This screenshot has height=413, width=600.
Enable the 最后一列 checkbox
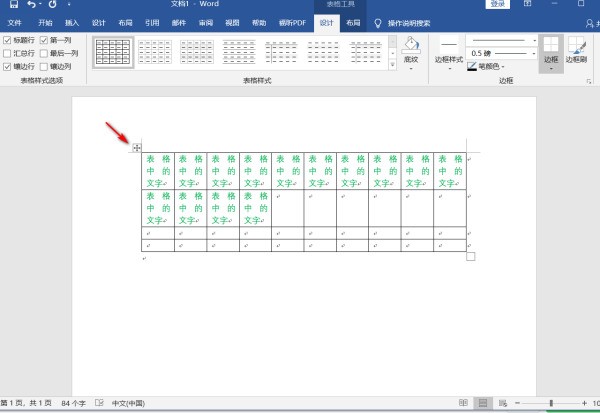[44, 53]
